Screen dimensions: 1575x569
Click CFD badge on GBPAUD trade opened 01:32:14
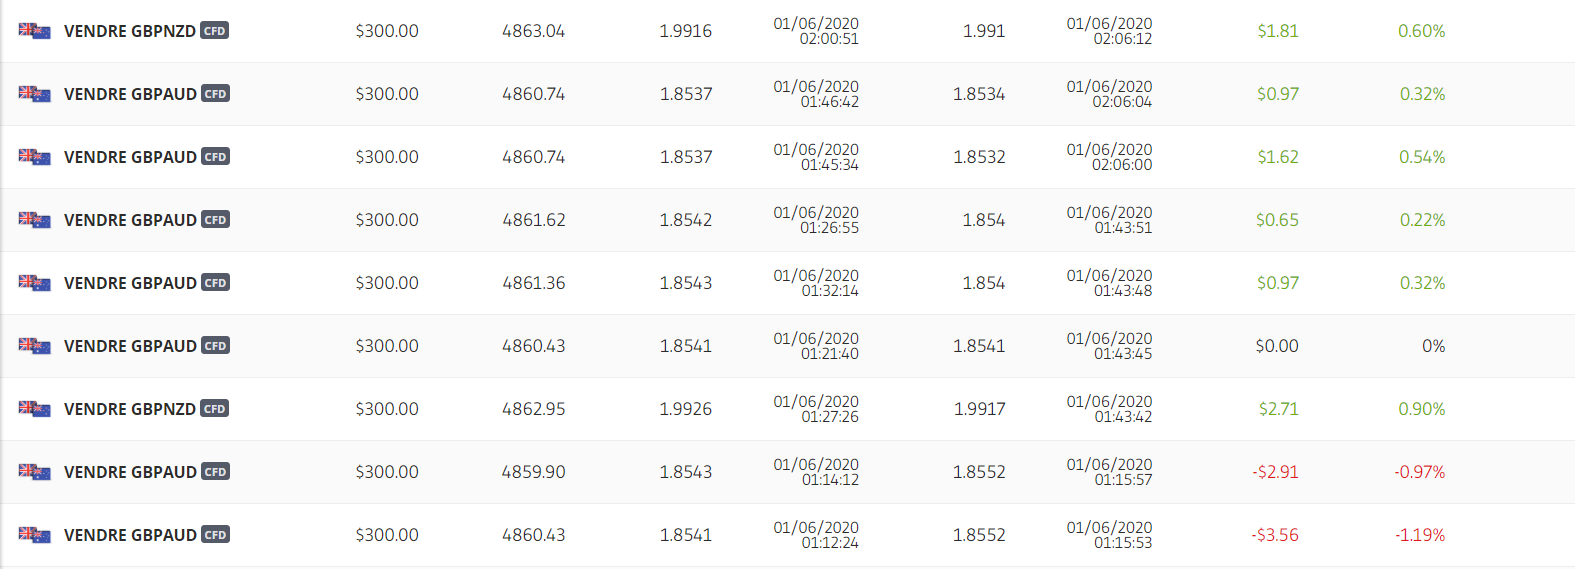[x=215, y=283]
